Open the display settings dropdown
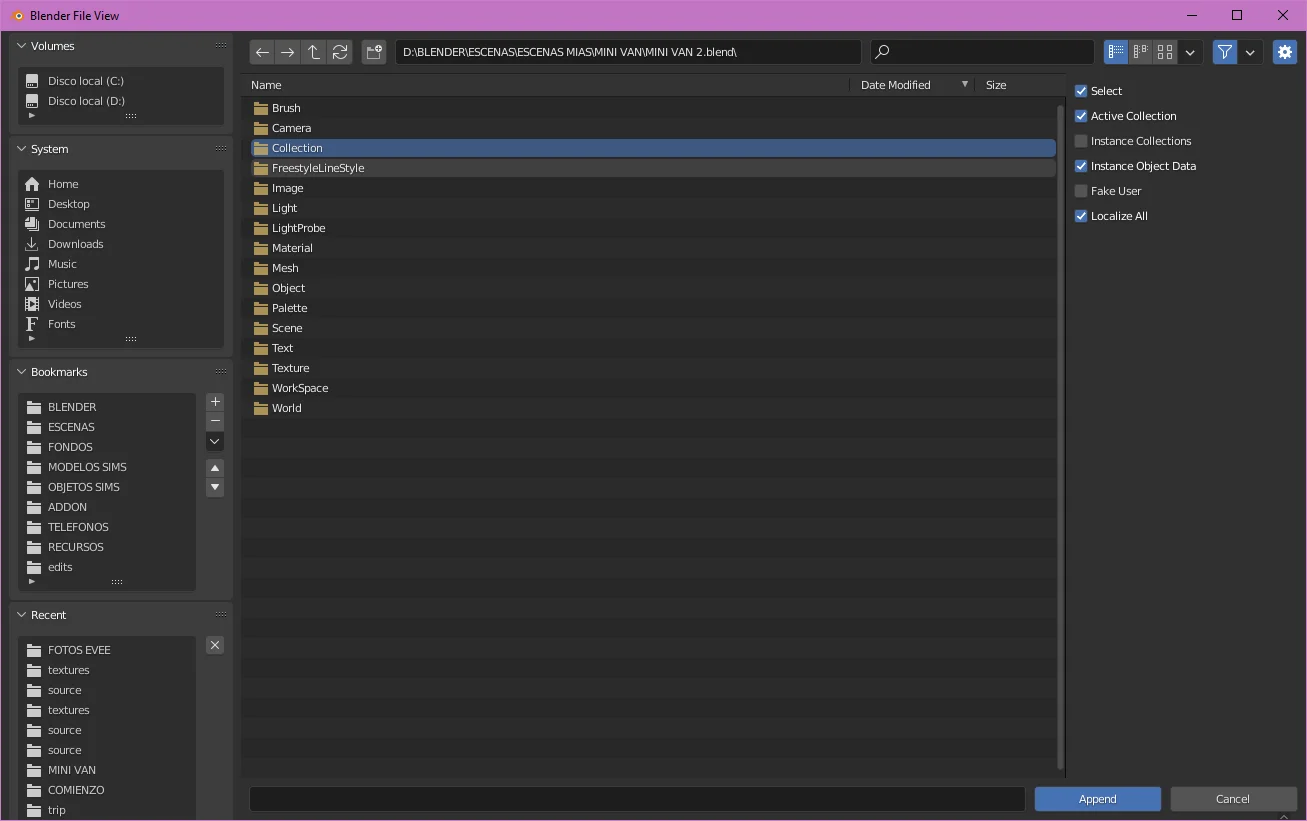The width and height of the screenshot is (1307, 821). (1190, 52)
